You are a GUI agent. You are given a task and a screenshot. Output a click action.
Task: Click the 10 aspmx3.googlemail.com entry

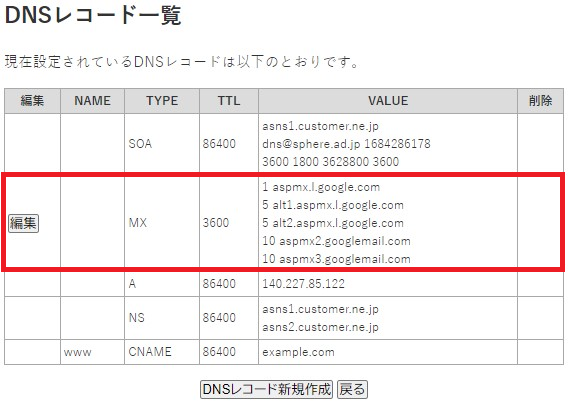coord(336,259)
